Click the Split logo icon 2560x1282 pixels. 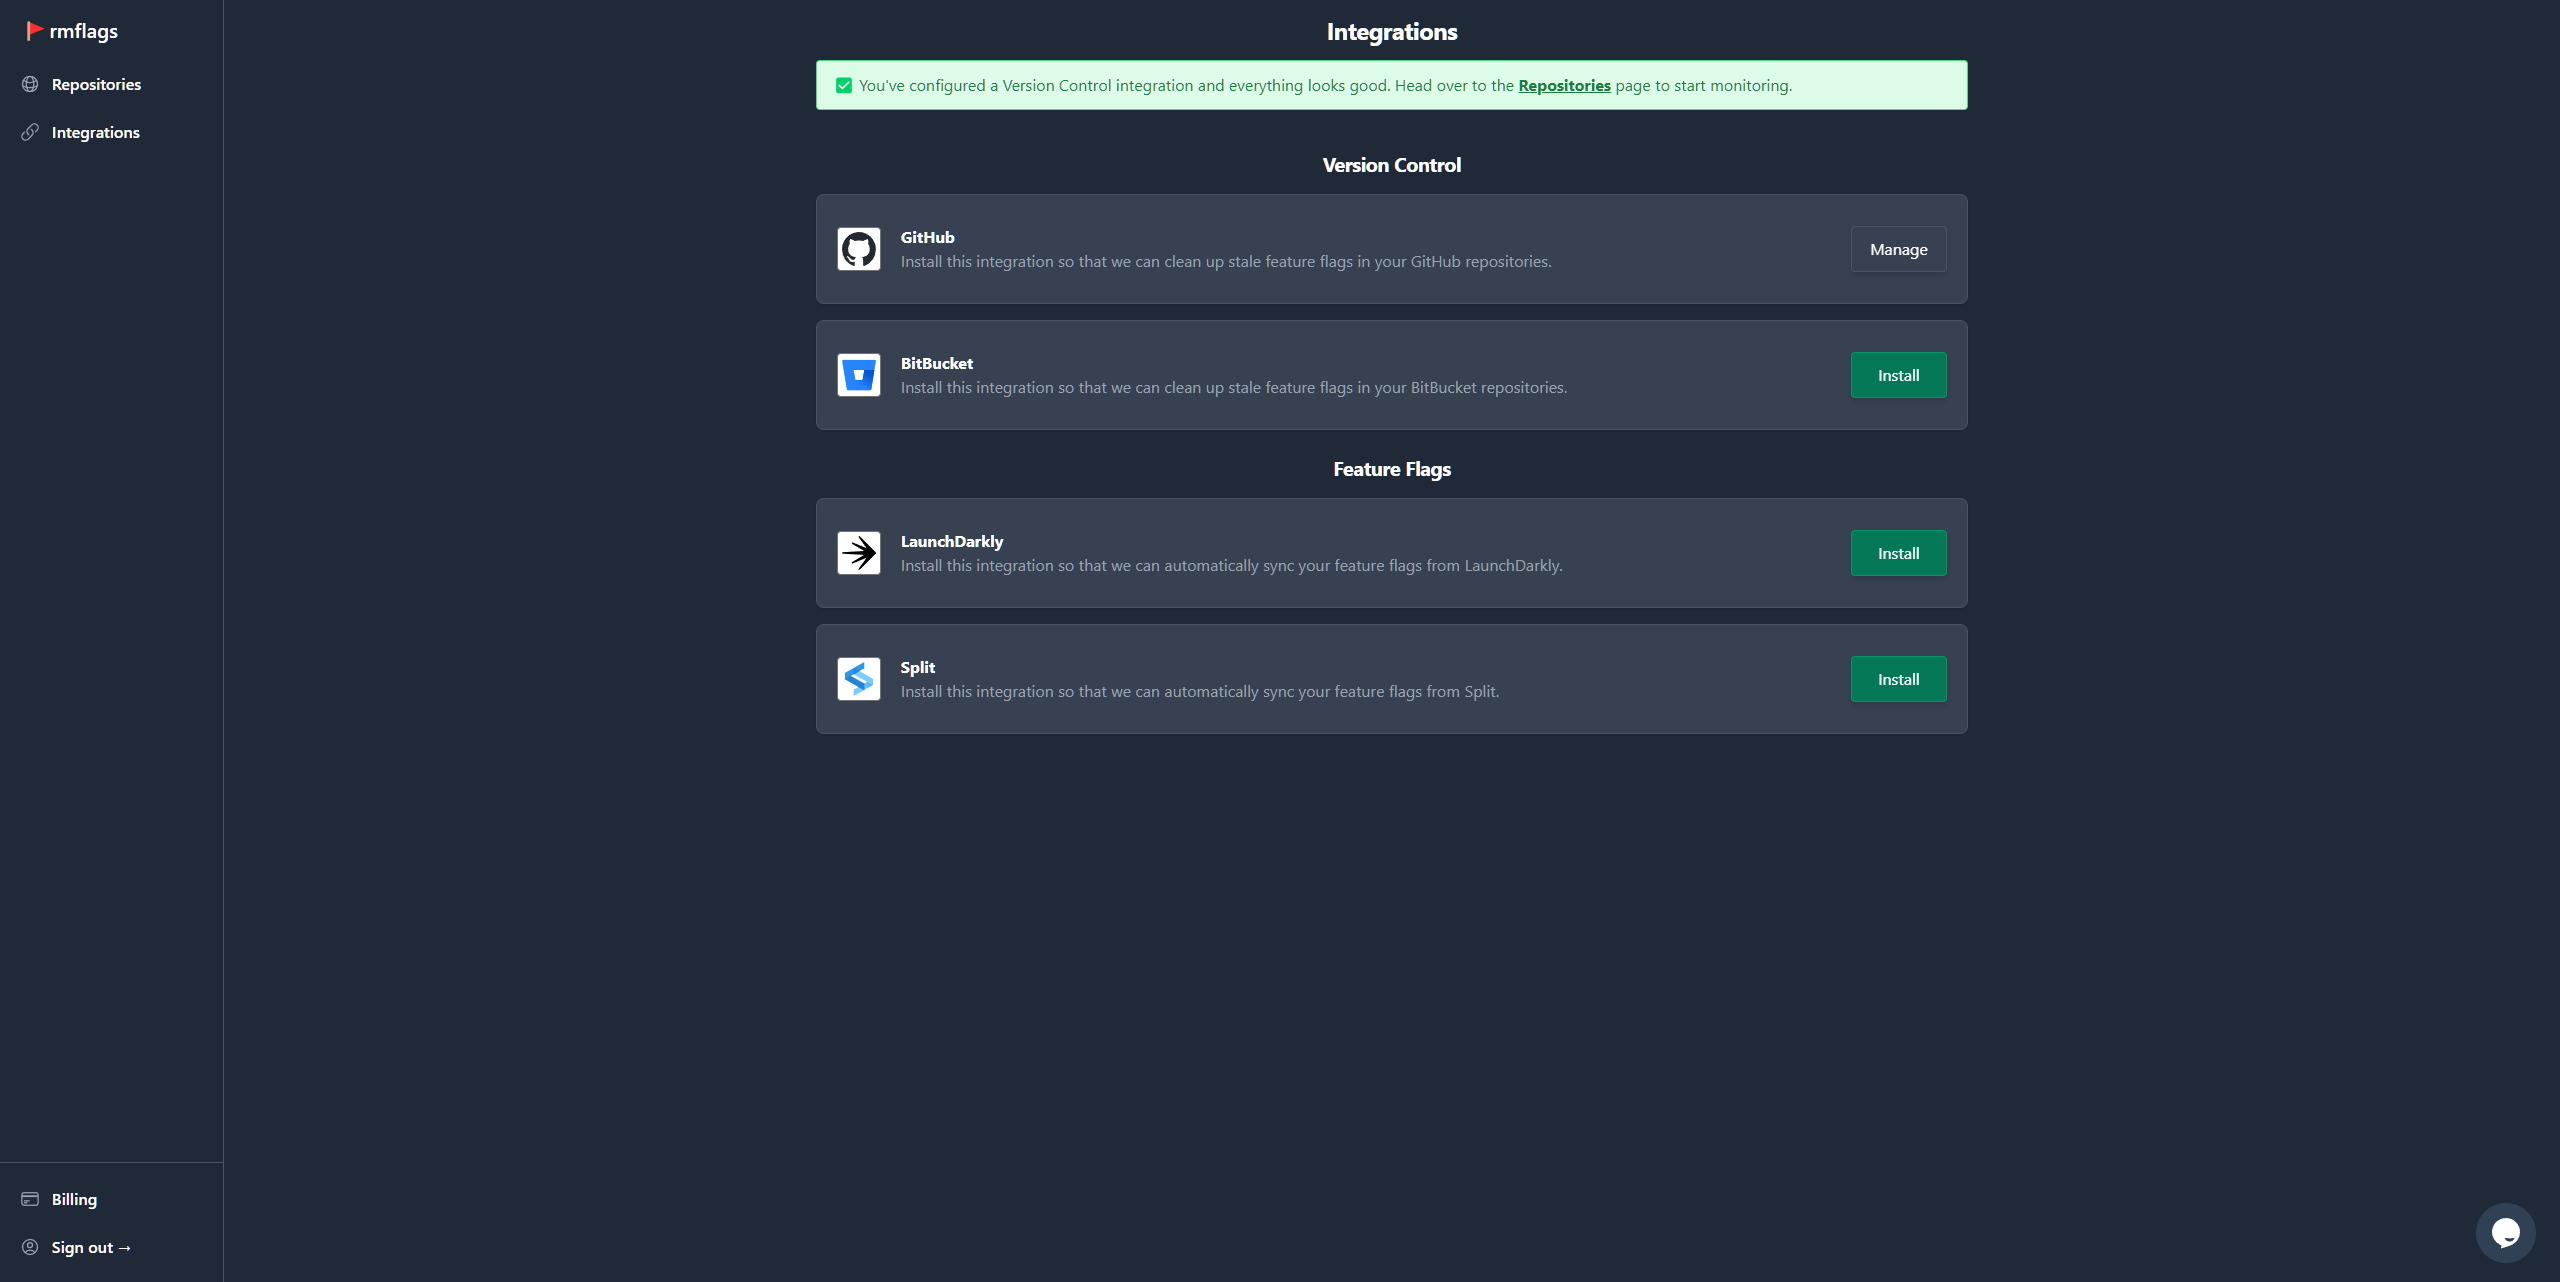[x=858, y=679]
